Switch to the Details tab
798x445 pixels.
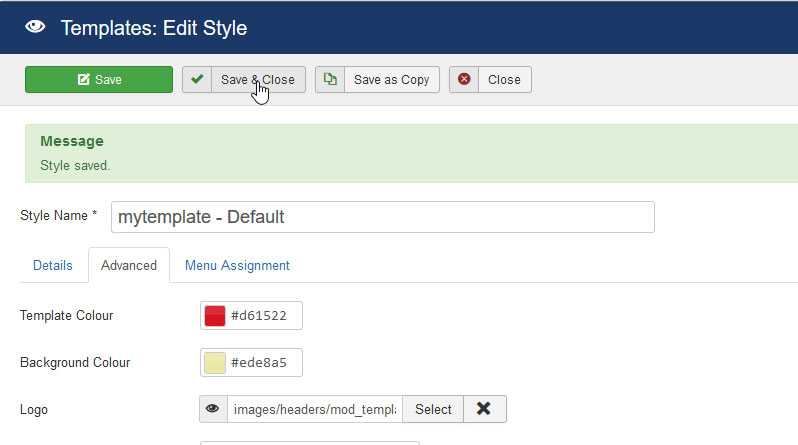coord(53,265)
